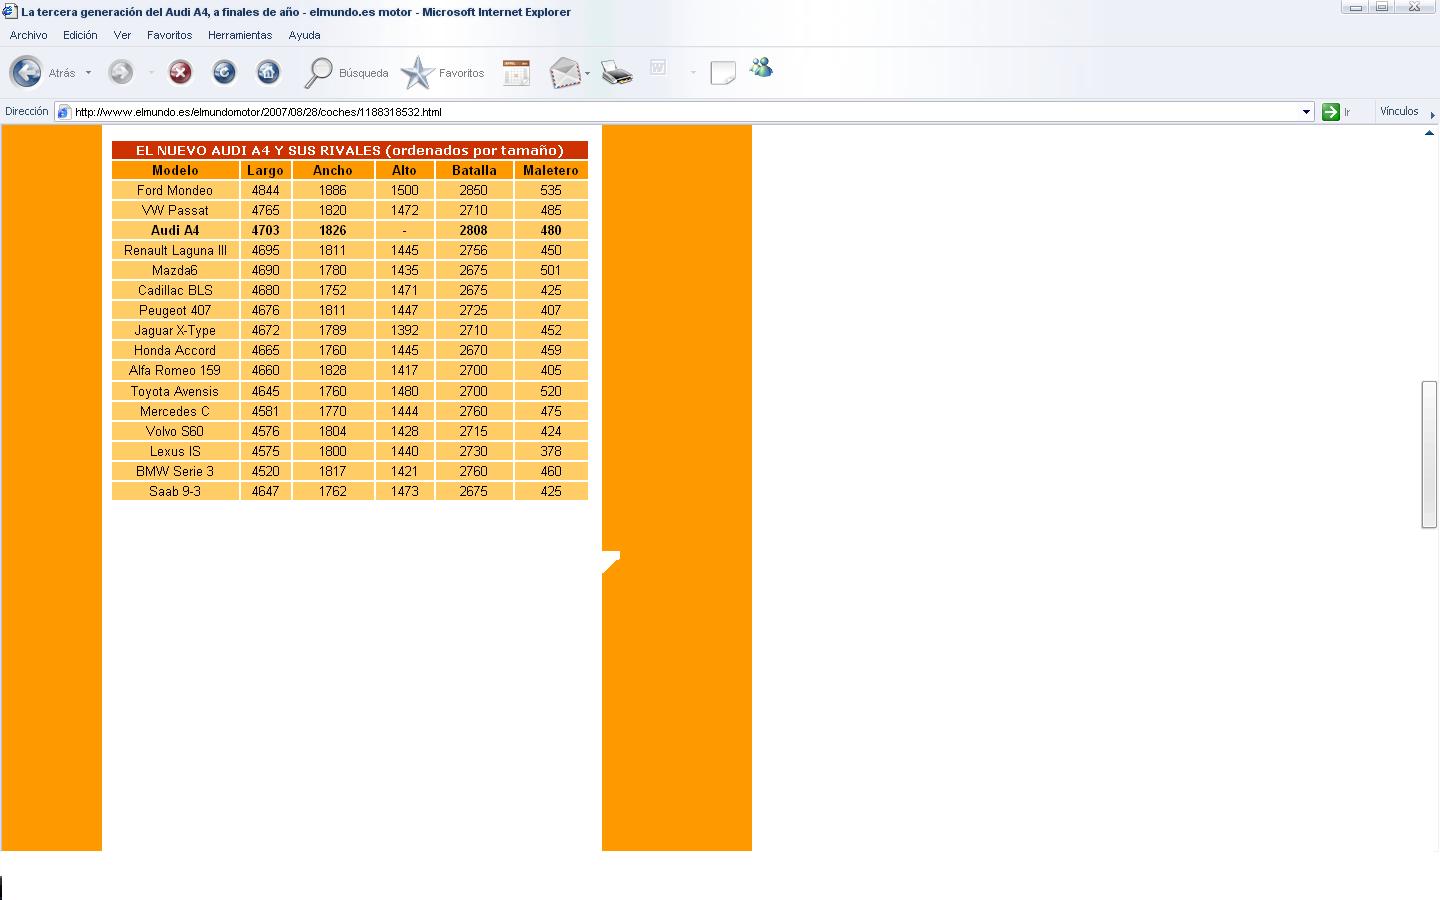The height and width of the screenshot is (900, 1440).
Task: Click the Largo column header
Action: point(266,170)
